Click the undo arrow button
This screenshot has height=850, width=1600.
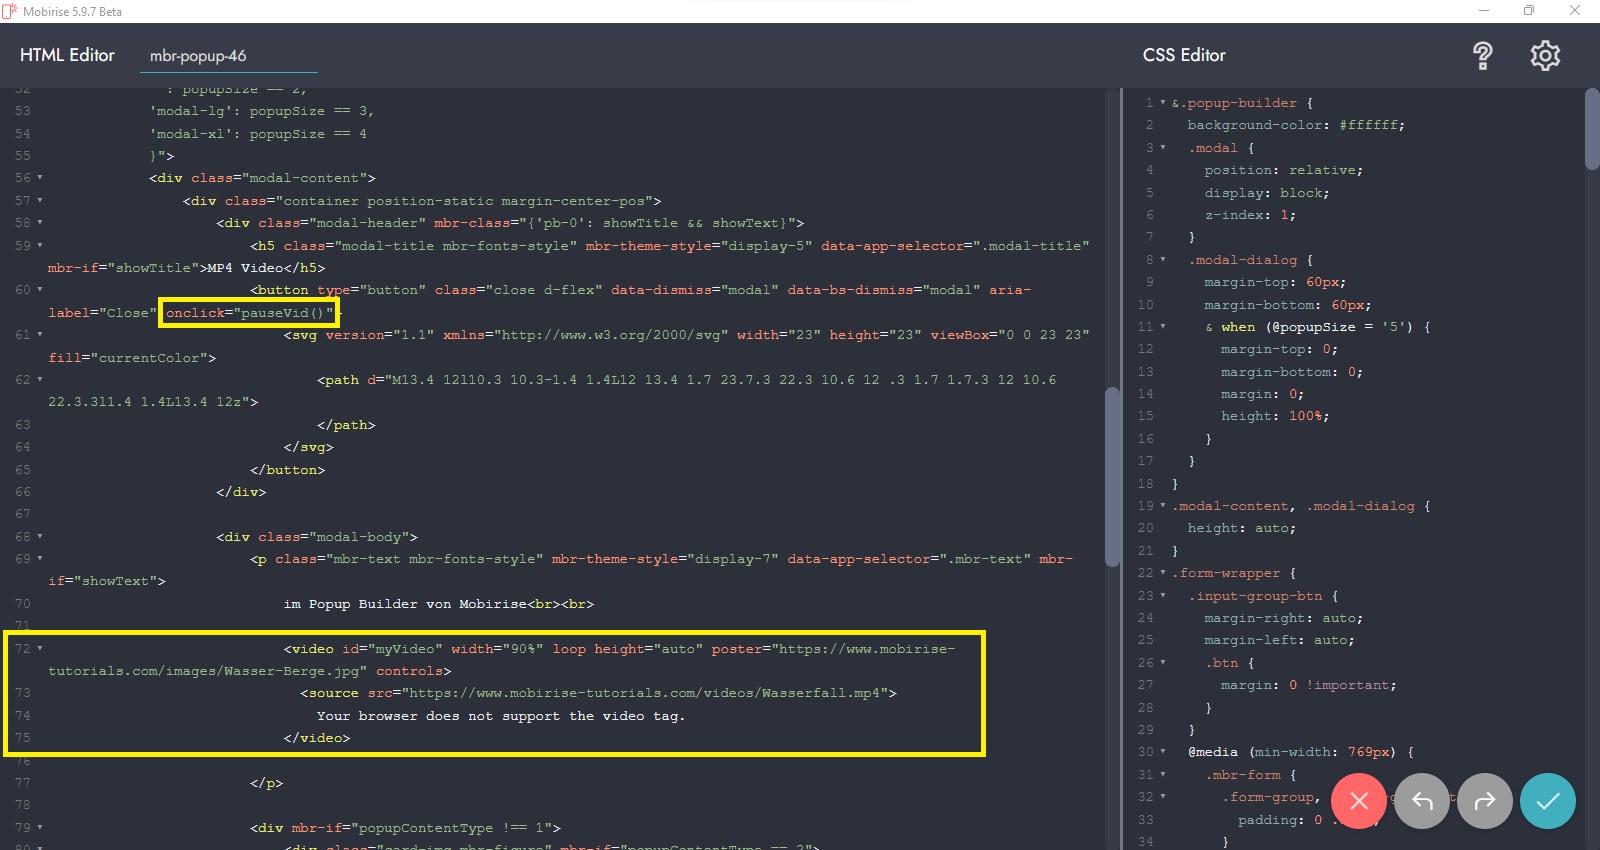click(1422, 801)
